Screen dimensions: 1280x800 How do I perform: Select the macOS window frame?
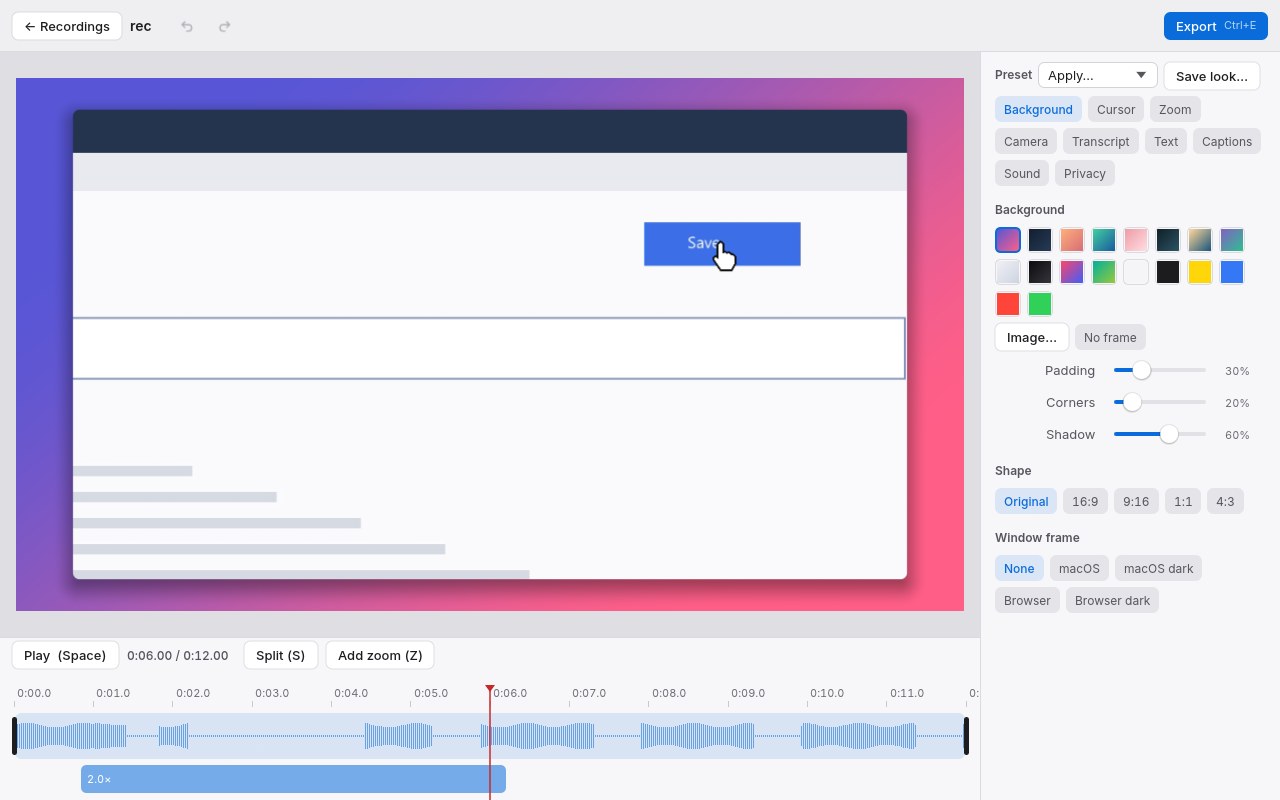(1079, 568)
